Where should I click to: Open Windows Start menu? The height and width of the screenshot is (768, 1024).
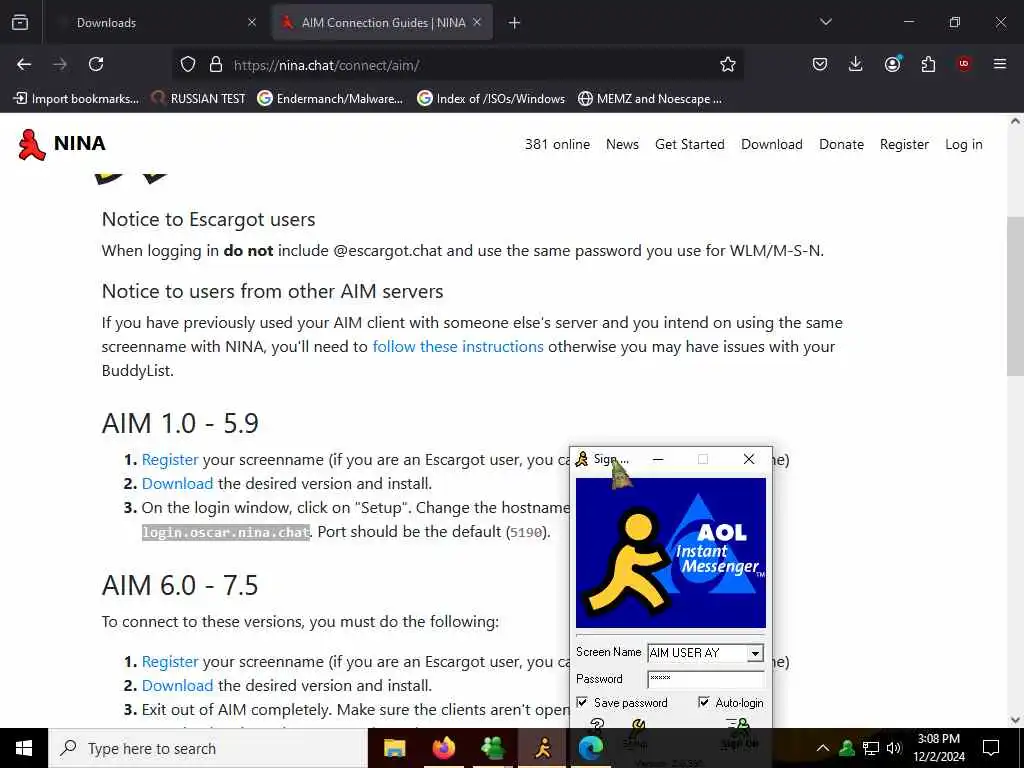24,748
